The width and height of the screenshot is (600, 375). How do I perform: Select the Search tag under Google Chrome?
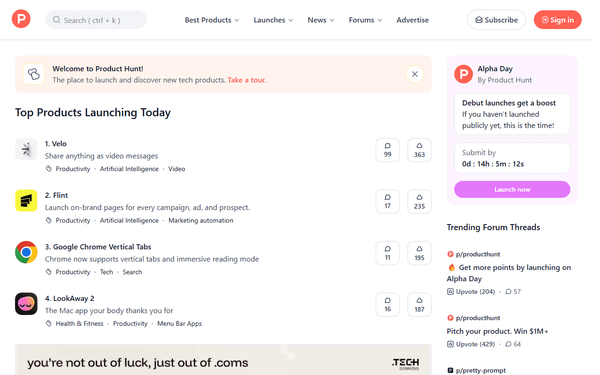[x=132, y=272]
